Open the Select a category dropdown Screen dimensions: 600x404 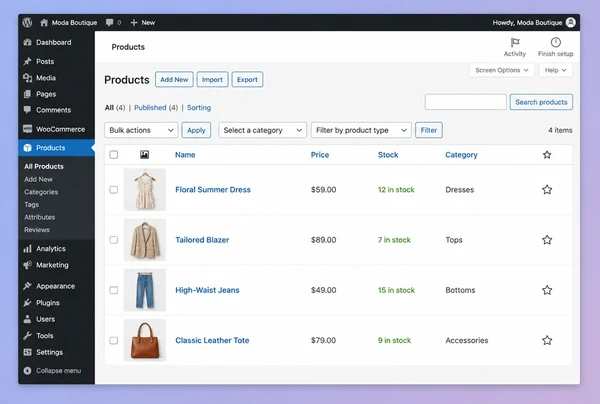262,130
